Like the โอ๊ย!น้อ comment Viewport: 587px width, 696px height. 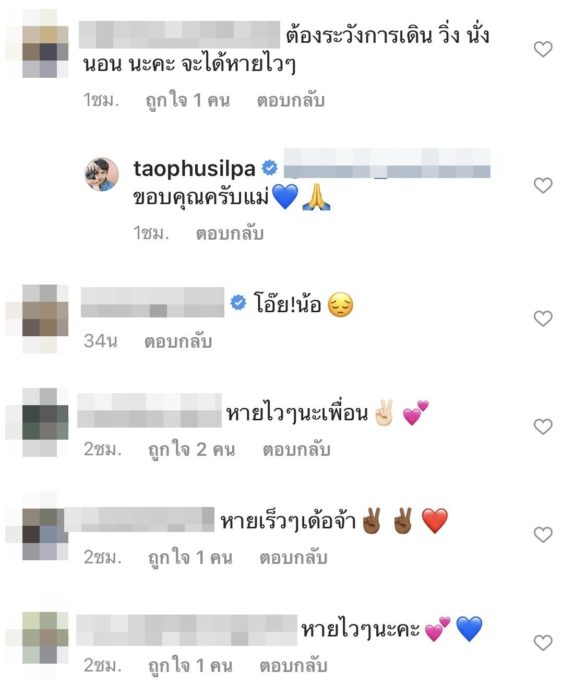[x=543, y=318]
